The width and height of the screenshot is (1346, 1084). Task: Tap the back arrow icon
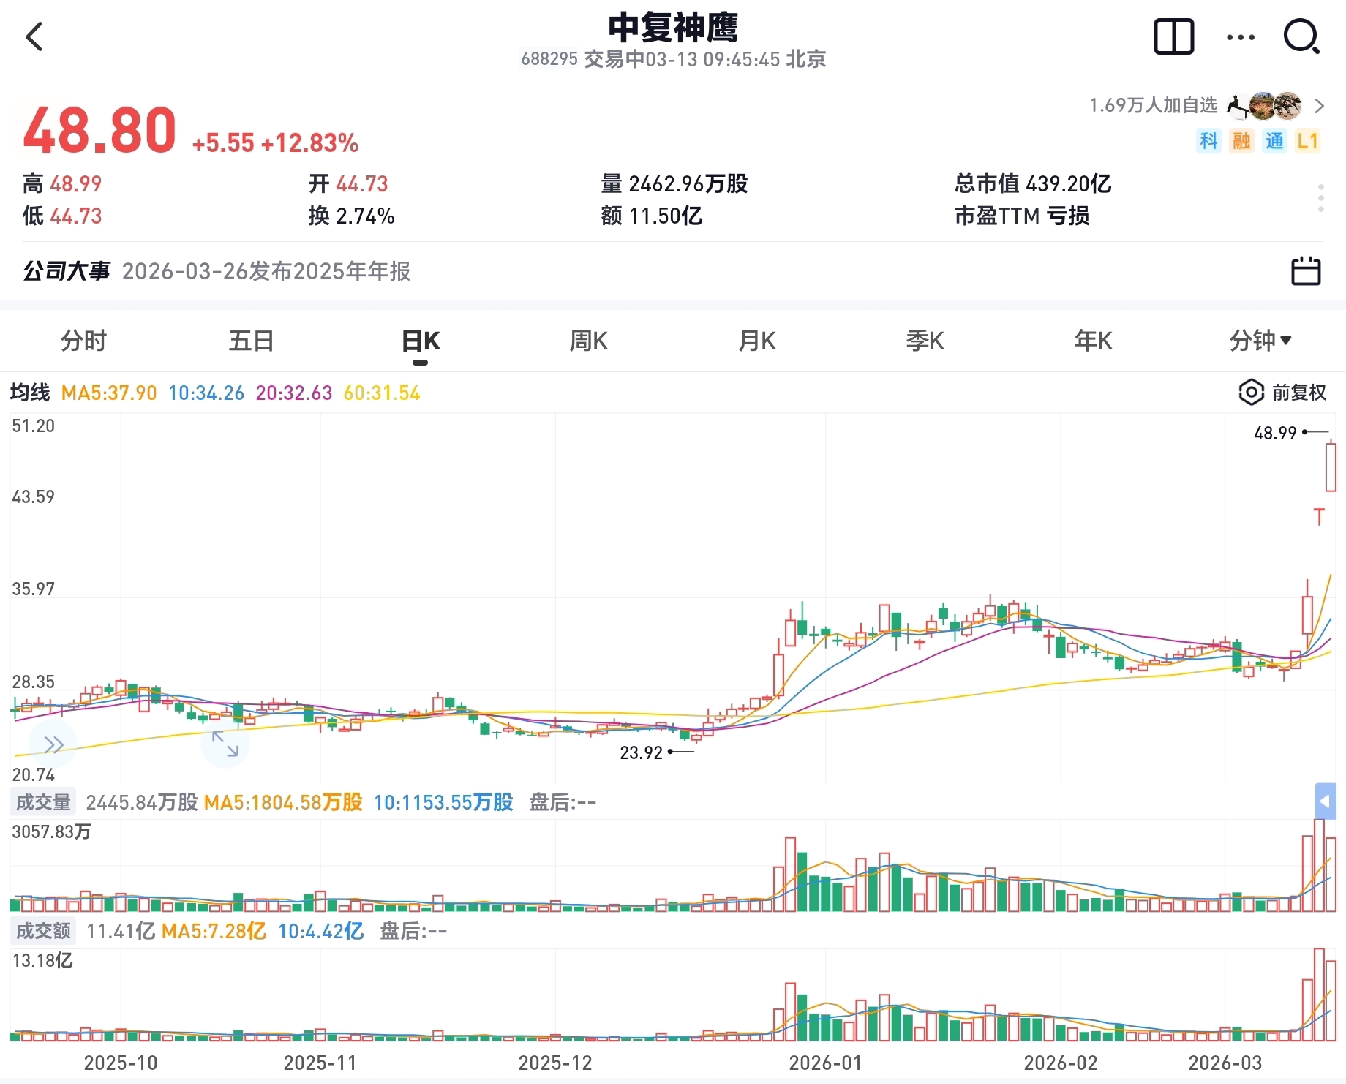click(35, 38)
